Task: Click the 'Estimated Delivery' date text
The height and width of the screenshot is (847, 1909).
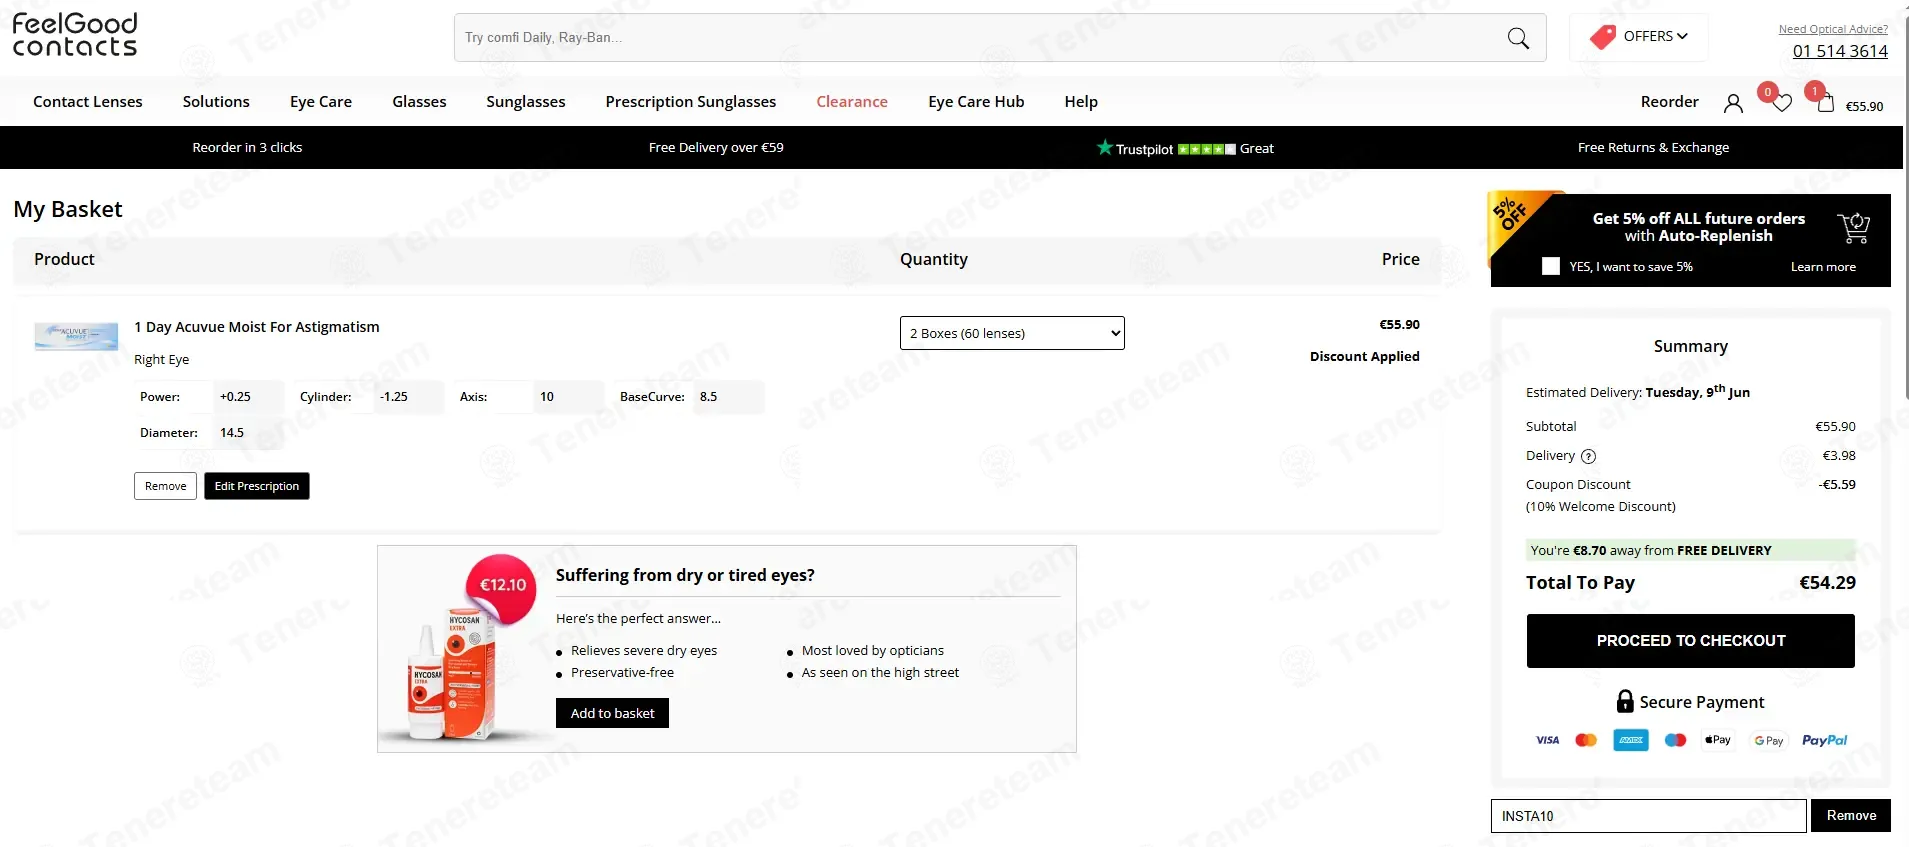Action: tap(1637, 391)
